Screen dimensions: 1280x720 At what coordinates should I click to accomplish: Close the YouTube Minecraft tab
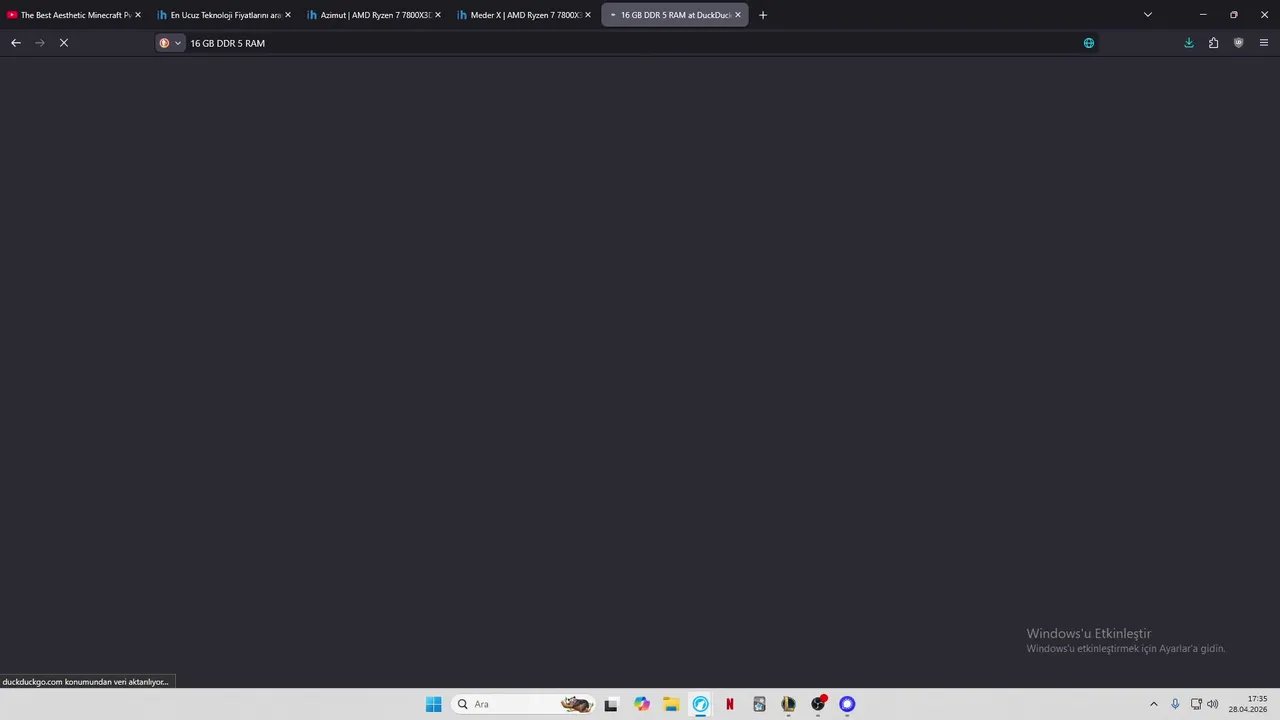138,15
